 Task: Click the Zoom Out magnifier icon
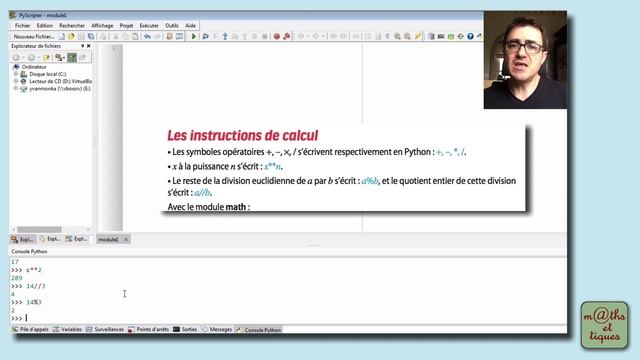pos(407,36)
